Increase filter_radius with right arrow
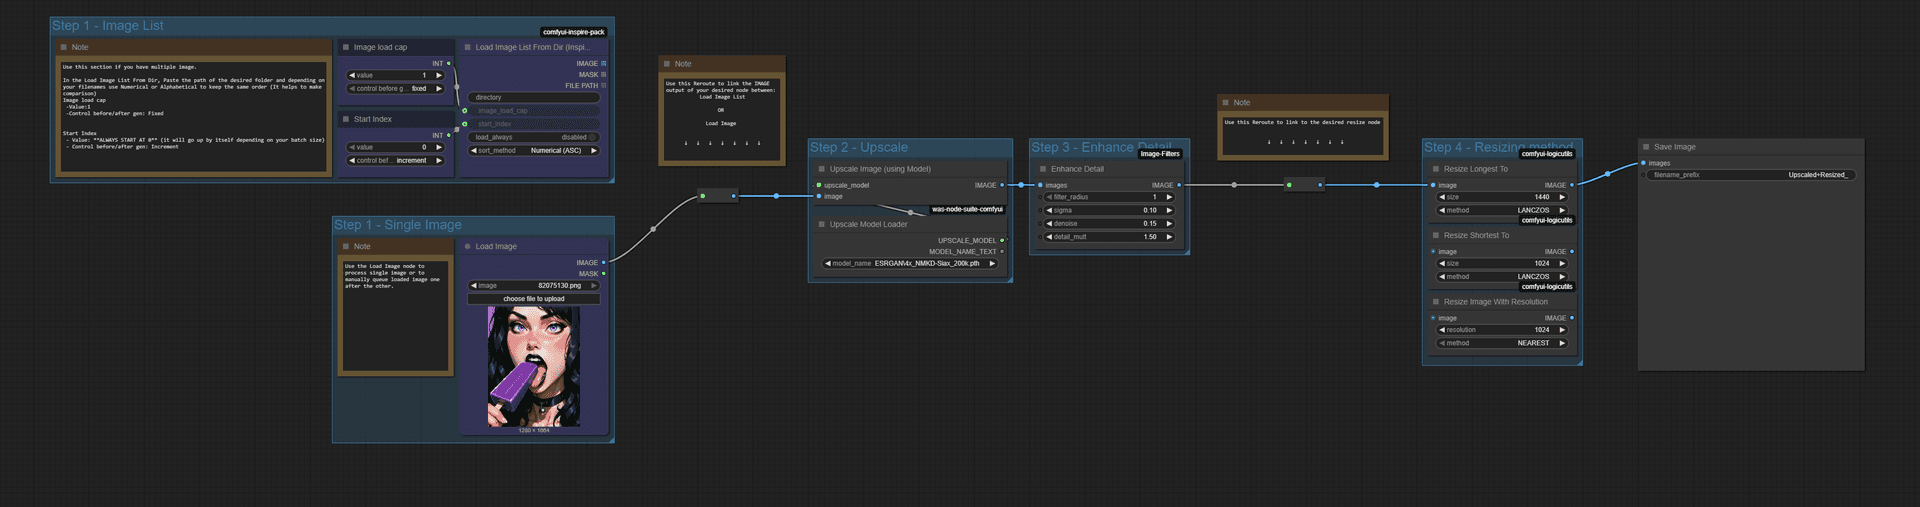Viewport: 1920px width, 507px height. [1169, 197]
